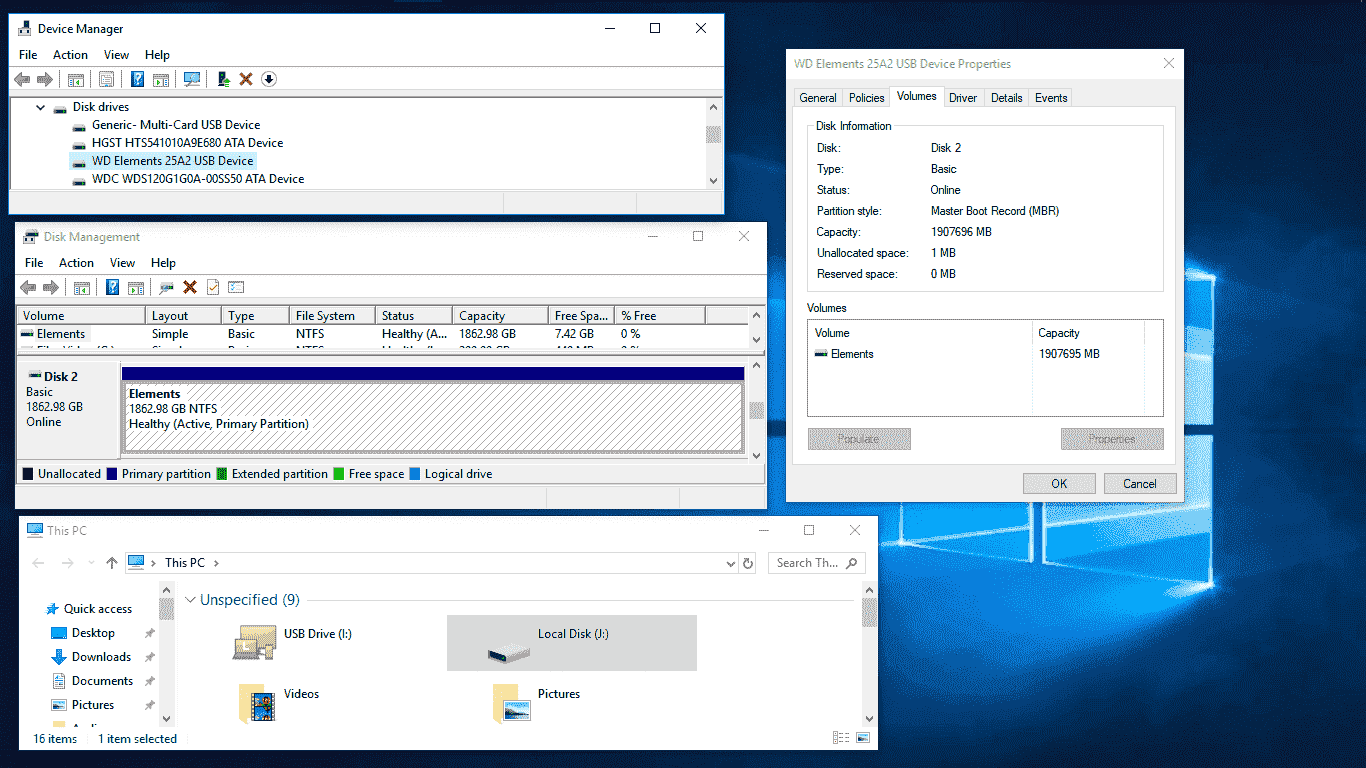Click Device Manager tree scrollbar down arrow
The width and height of the screenshot is (1366, 768).
point(713,180)
